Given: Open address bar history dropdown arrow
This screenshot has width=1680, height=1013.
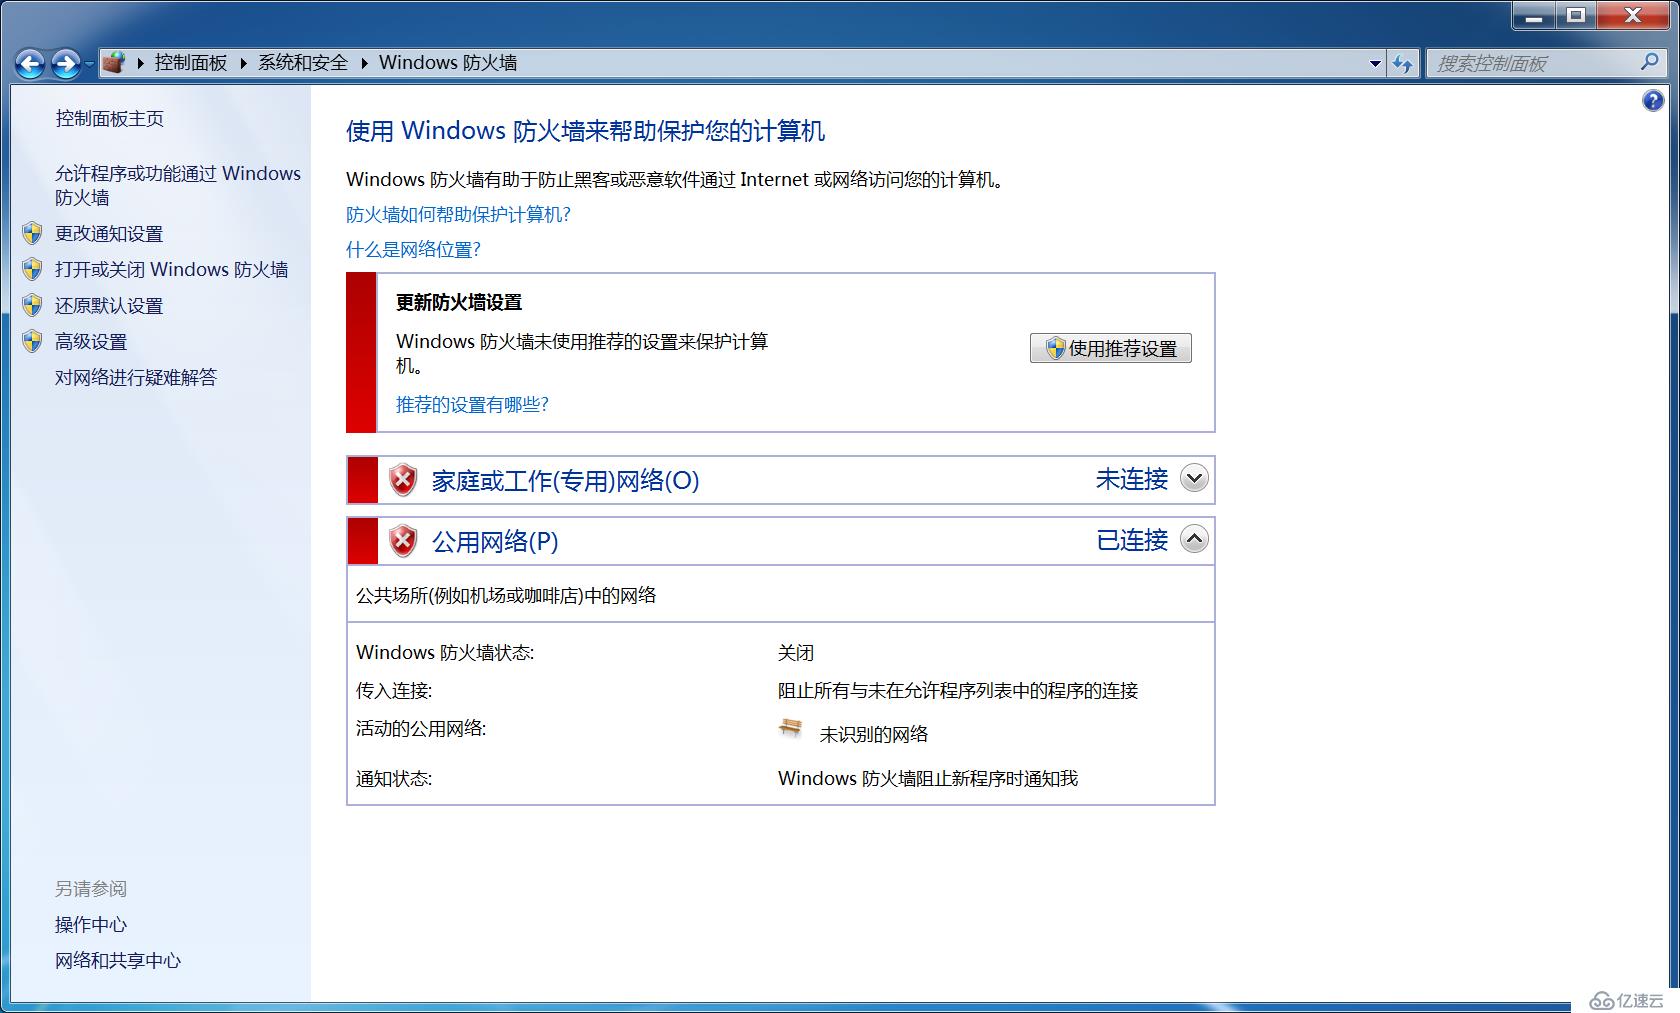Looking at the screenshot, I should [1375, 63].
